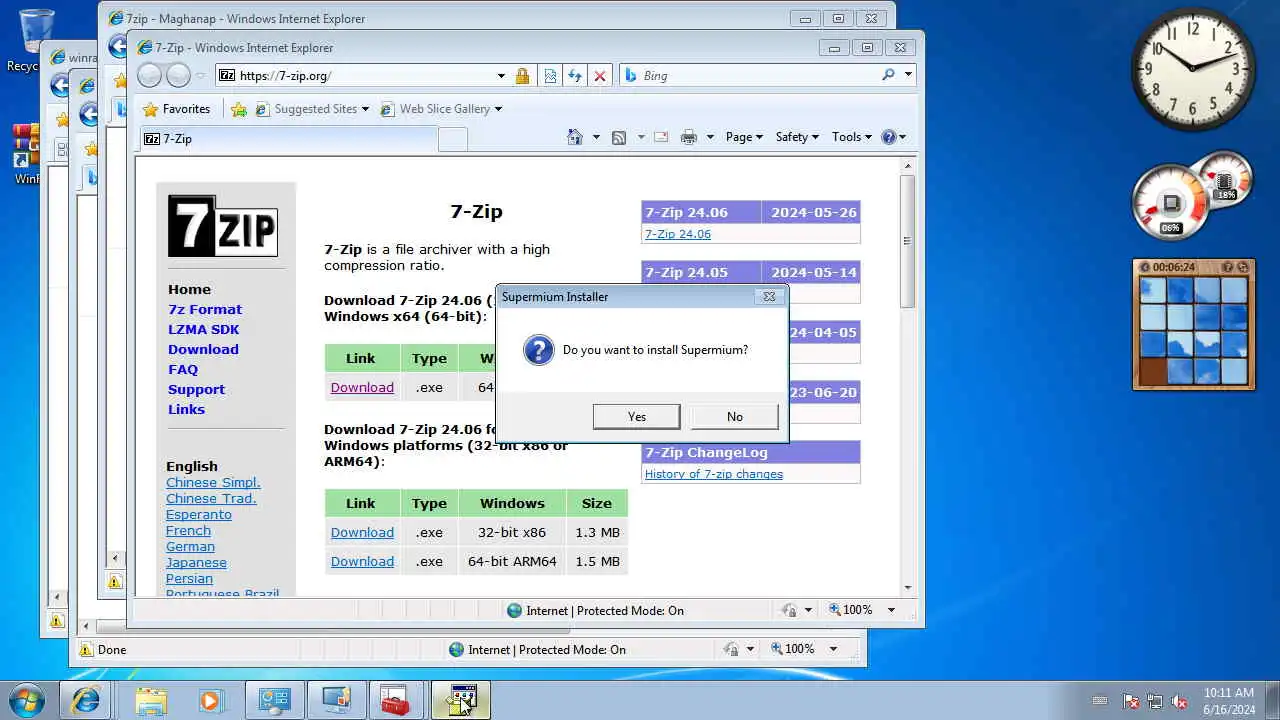Click Yes in the Supermium Installer dialog
Image resolution: width=1280 pixels, height=720 pixels.
coord(636,416)
